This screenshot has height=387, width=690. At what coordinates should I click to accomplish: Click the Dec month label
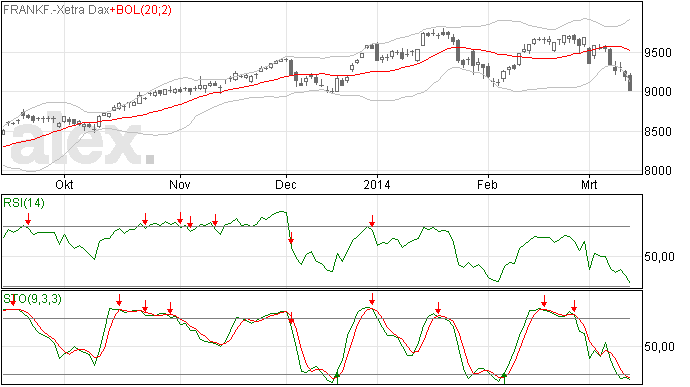point(286,184)
